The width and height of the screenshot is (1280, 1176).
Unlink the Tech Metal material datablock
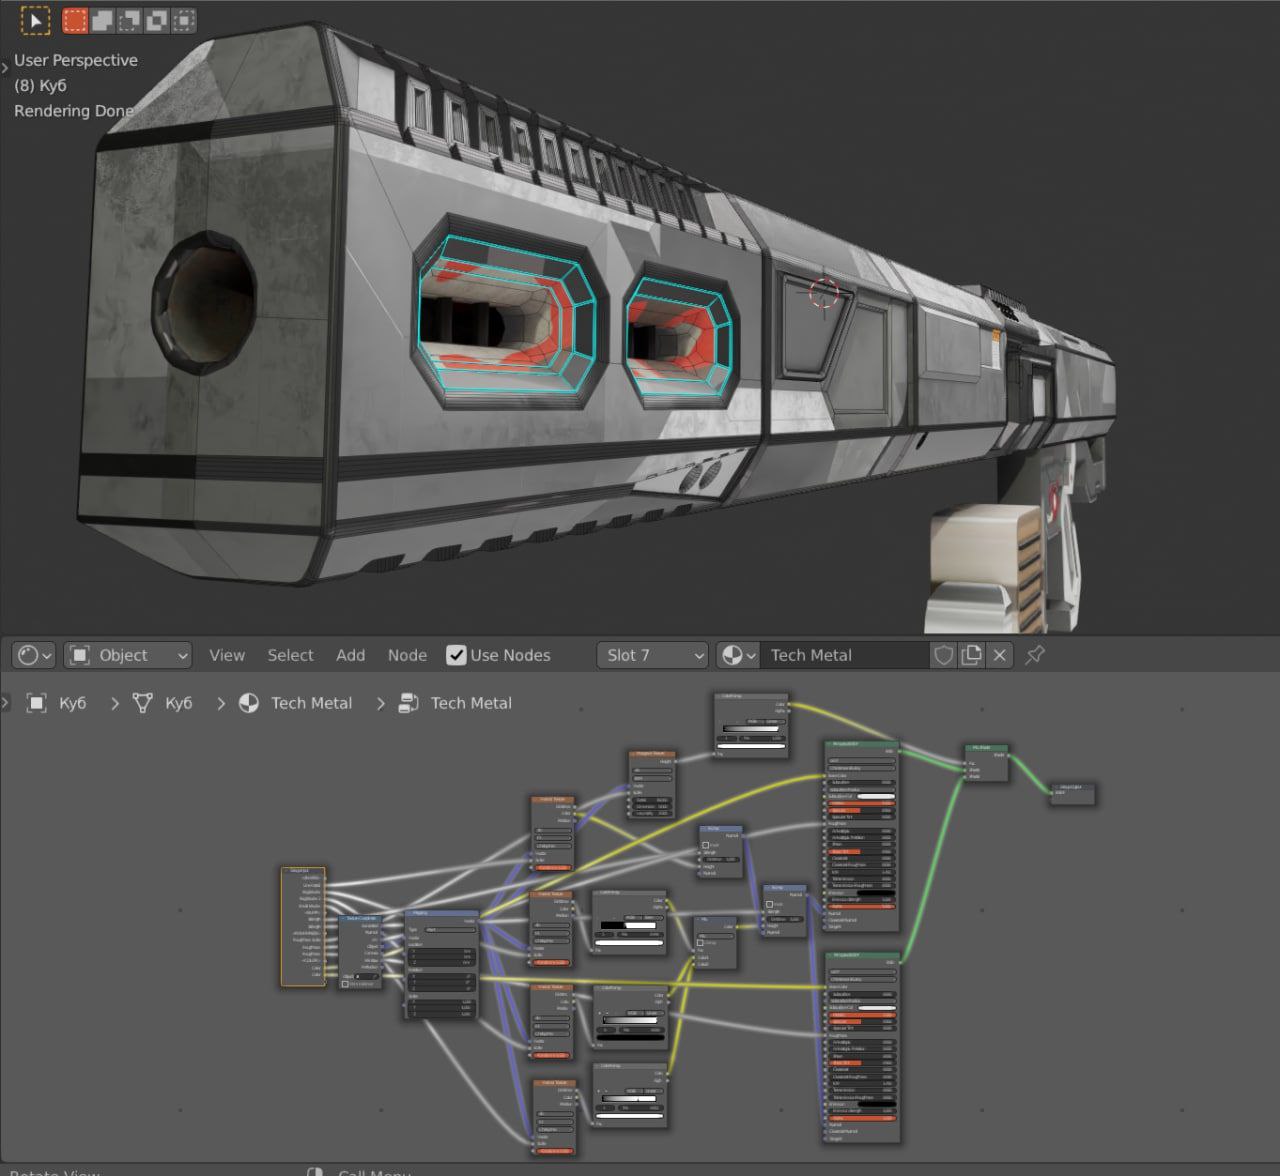[x=999, y=655]
